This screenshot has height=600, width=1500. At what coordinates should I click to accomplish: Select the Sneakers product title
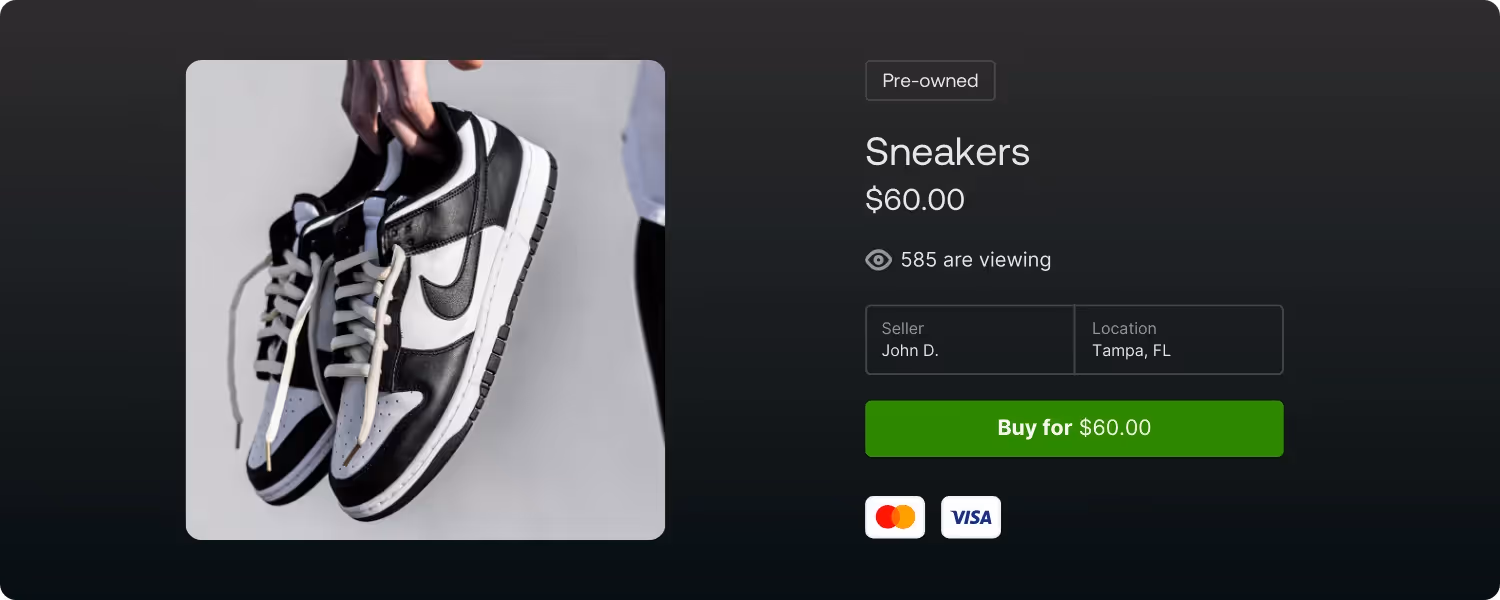(x=947, y=152)
